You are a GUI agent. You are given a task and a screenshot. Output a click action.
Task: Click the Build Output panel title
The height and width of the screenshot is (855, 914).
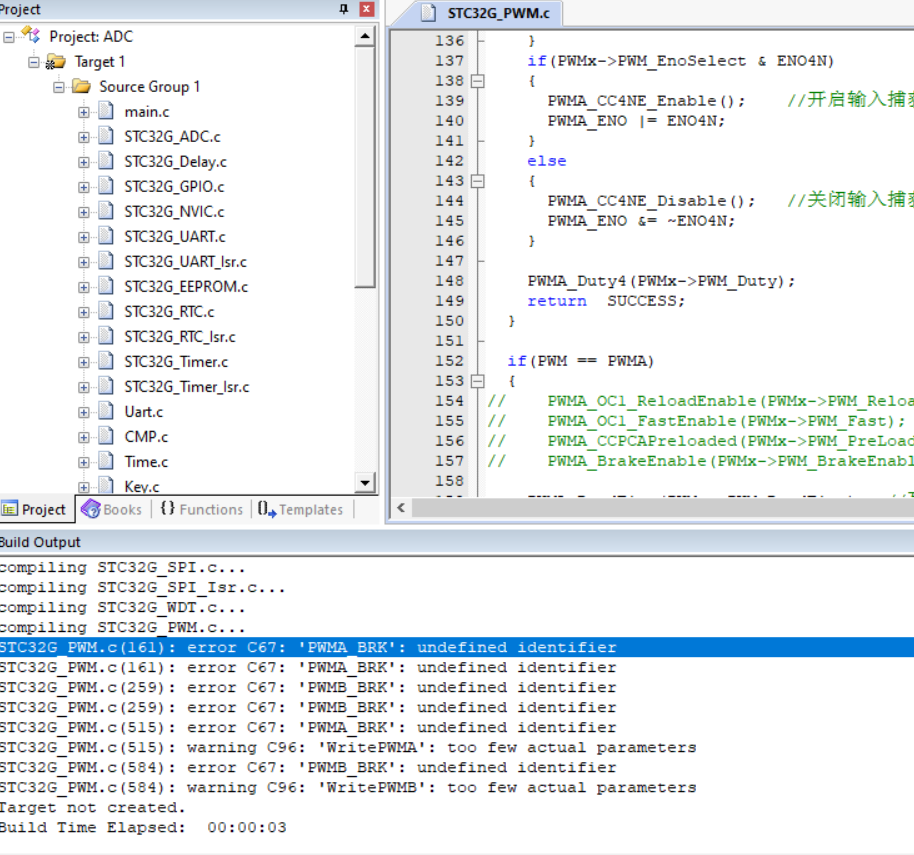click(40, 542)
